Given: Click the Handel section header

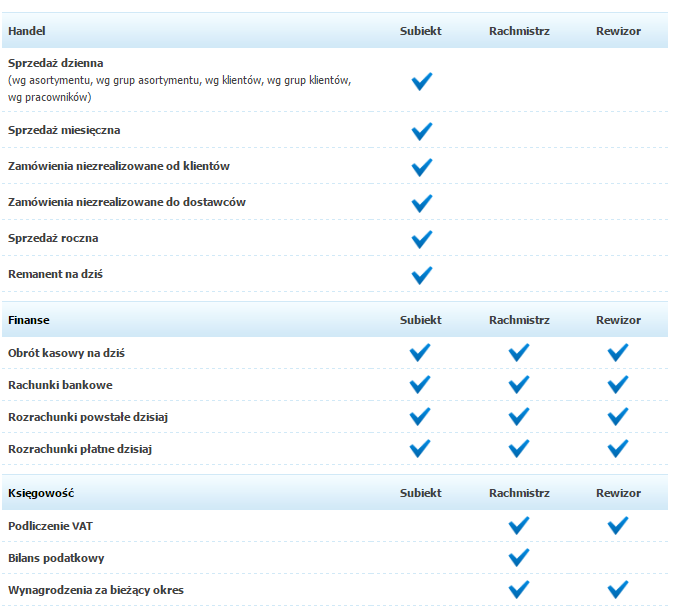Looking at the screenshot, I should [x=27, y=31].
